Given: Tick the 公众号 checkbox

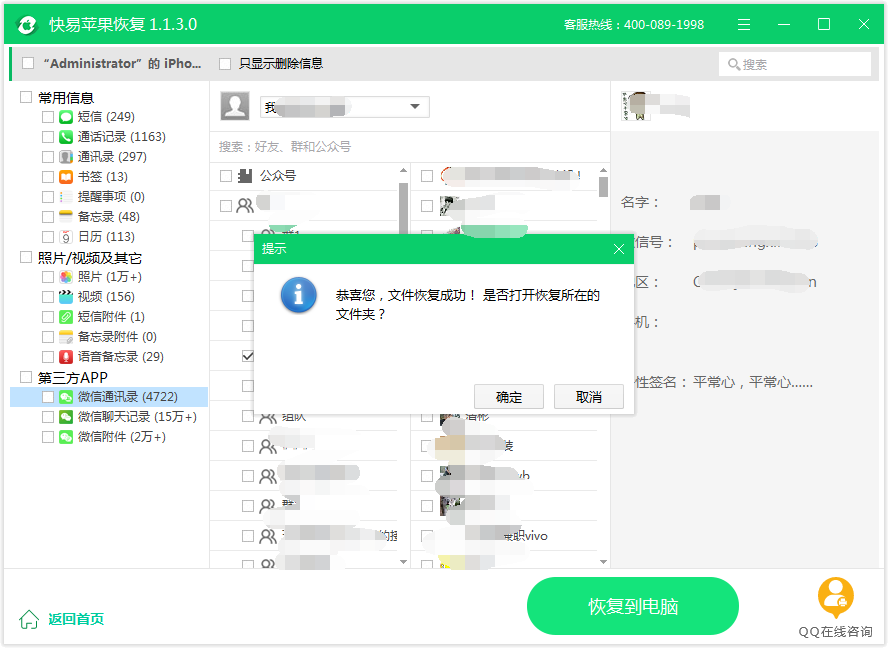Looking at the screenshot, I should (x=226, y=176).
